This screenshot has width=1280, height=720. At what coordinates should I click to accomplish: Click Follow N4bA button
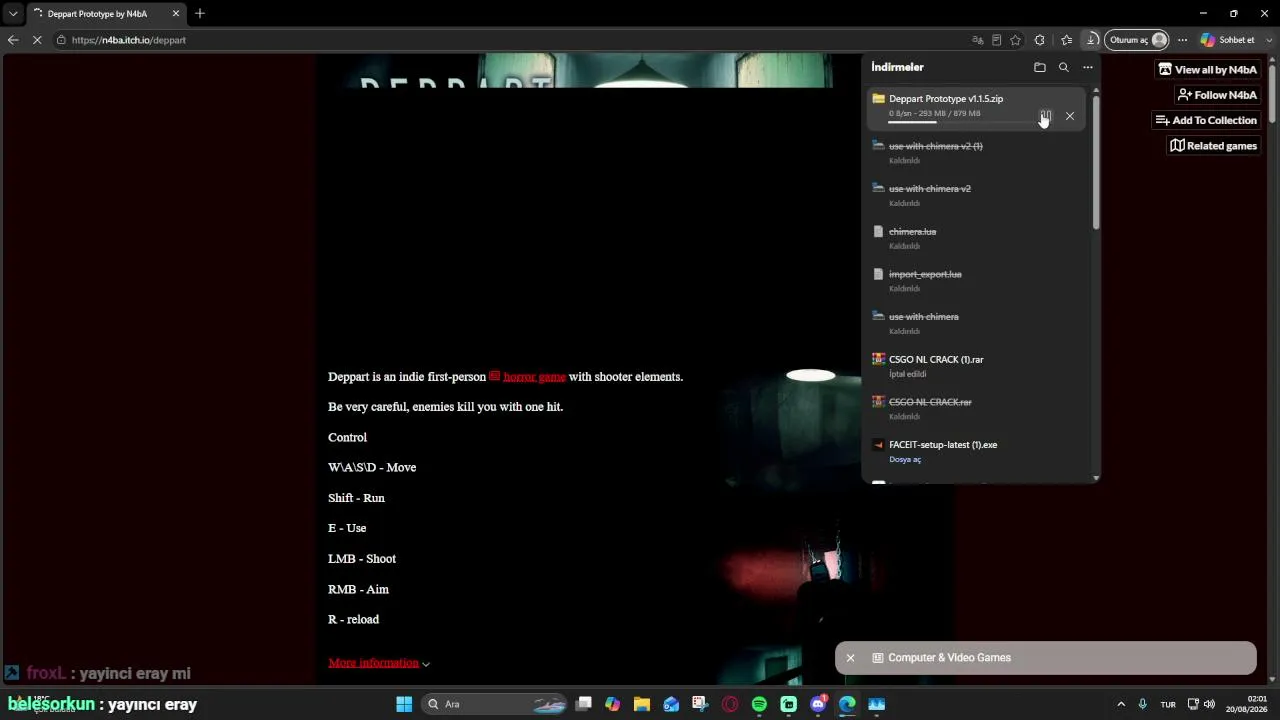coord(1217,95)
